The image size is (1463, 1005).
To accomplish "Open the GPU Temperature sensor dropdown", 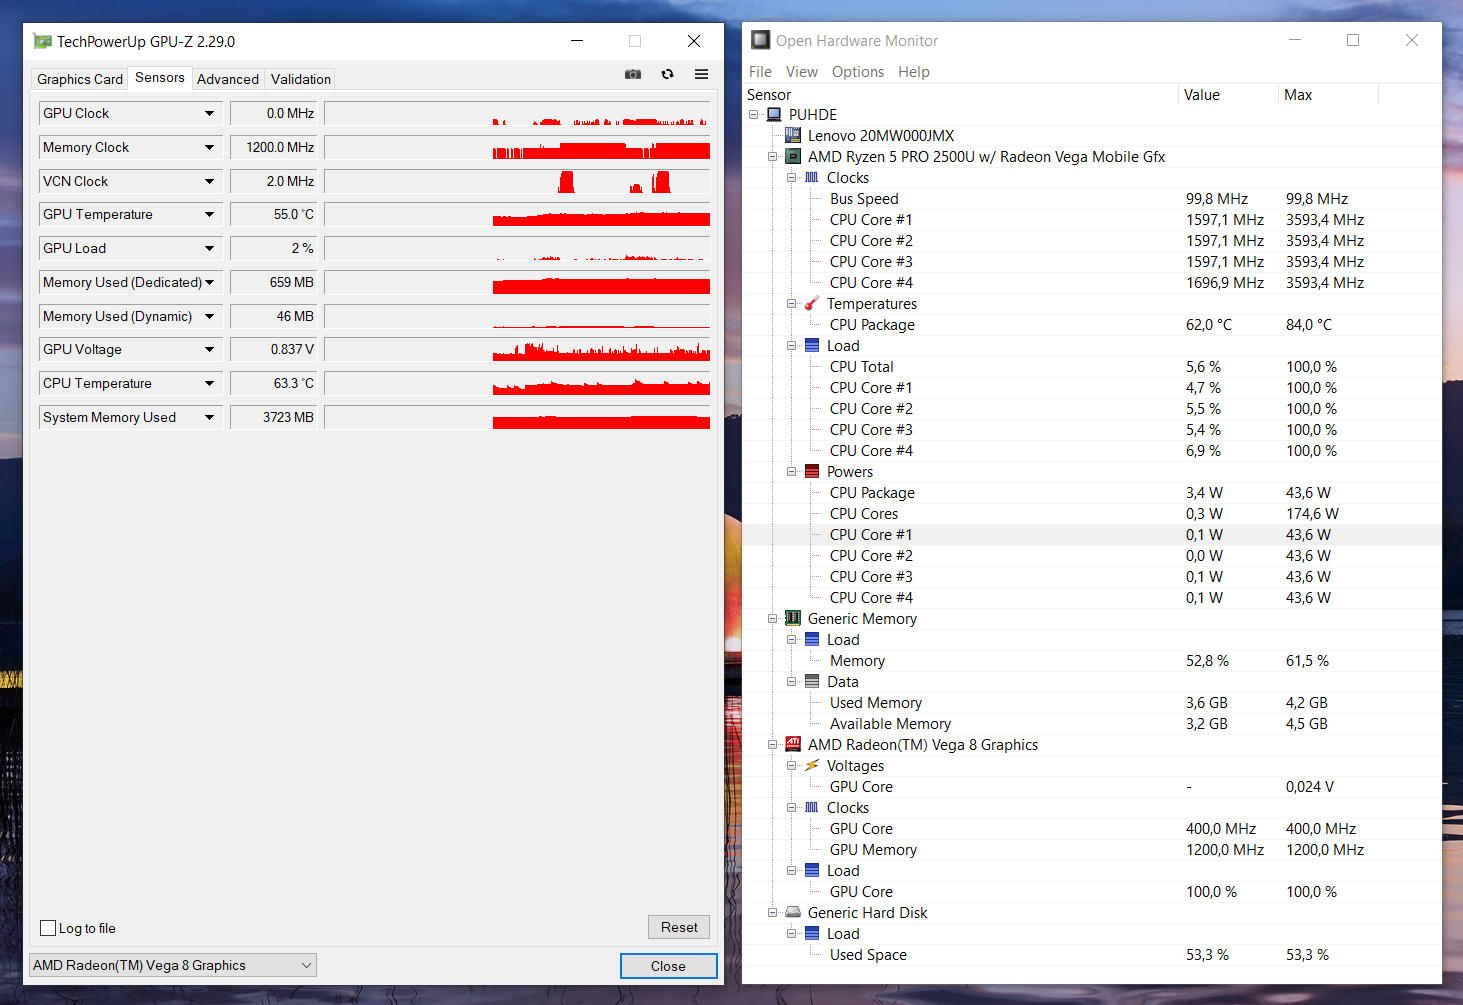I will pos(210,214).
